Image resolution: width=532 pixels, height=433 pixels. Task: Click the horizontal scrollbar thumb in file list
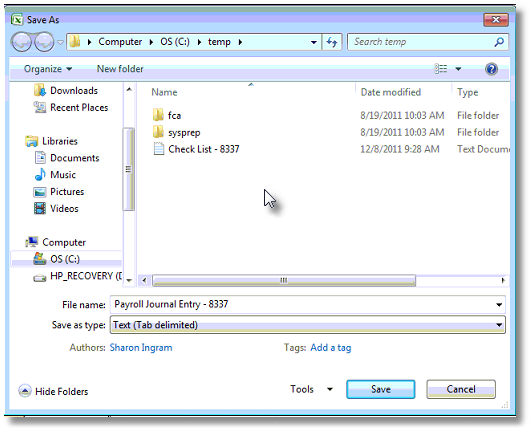tap(284, 280)
